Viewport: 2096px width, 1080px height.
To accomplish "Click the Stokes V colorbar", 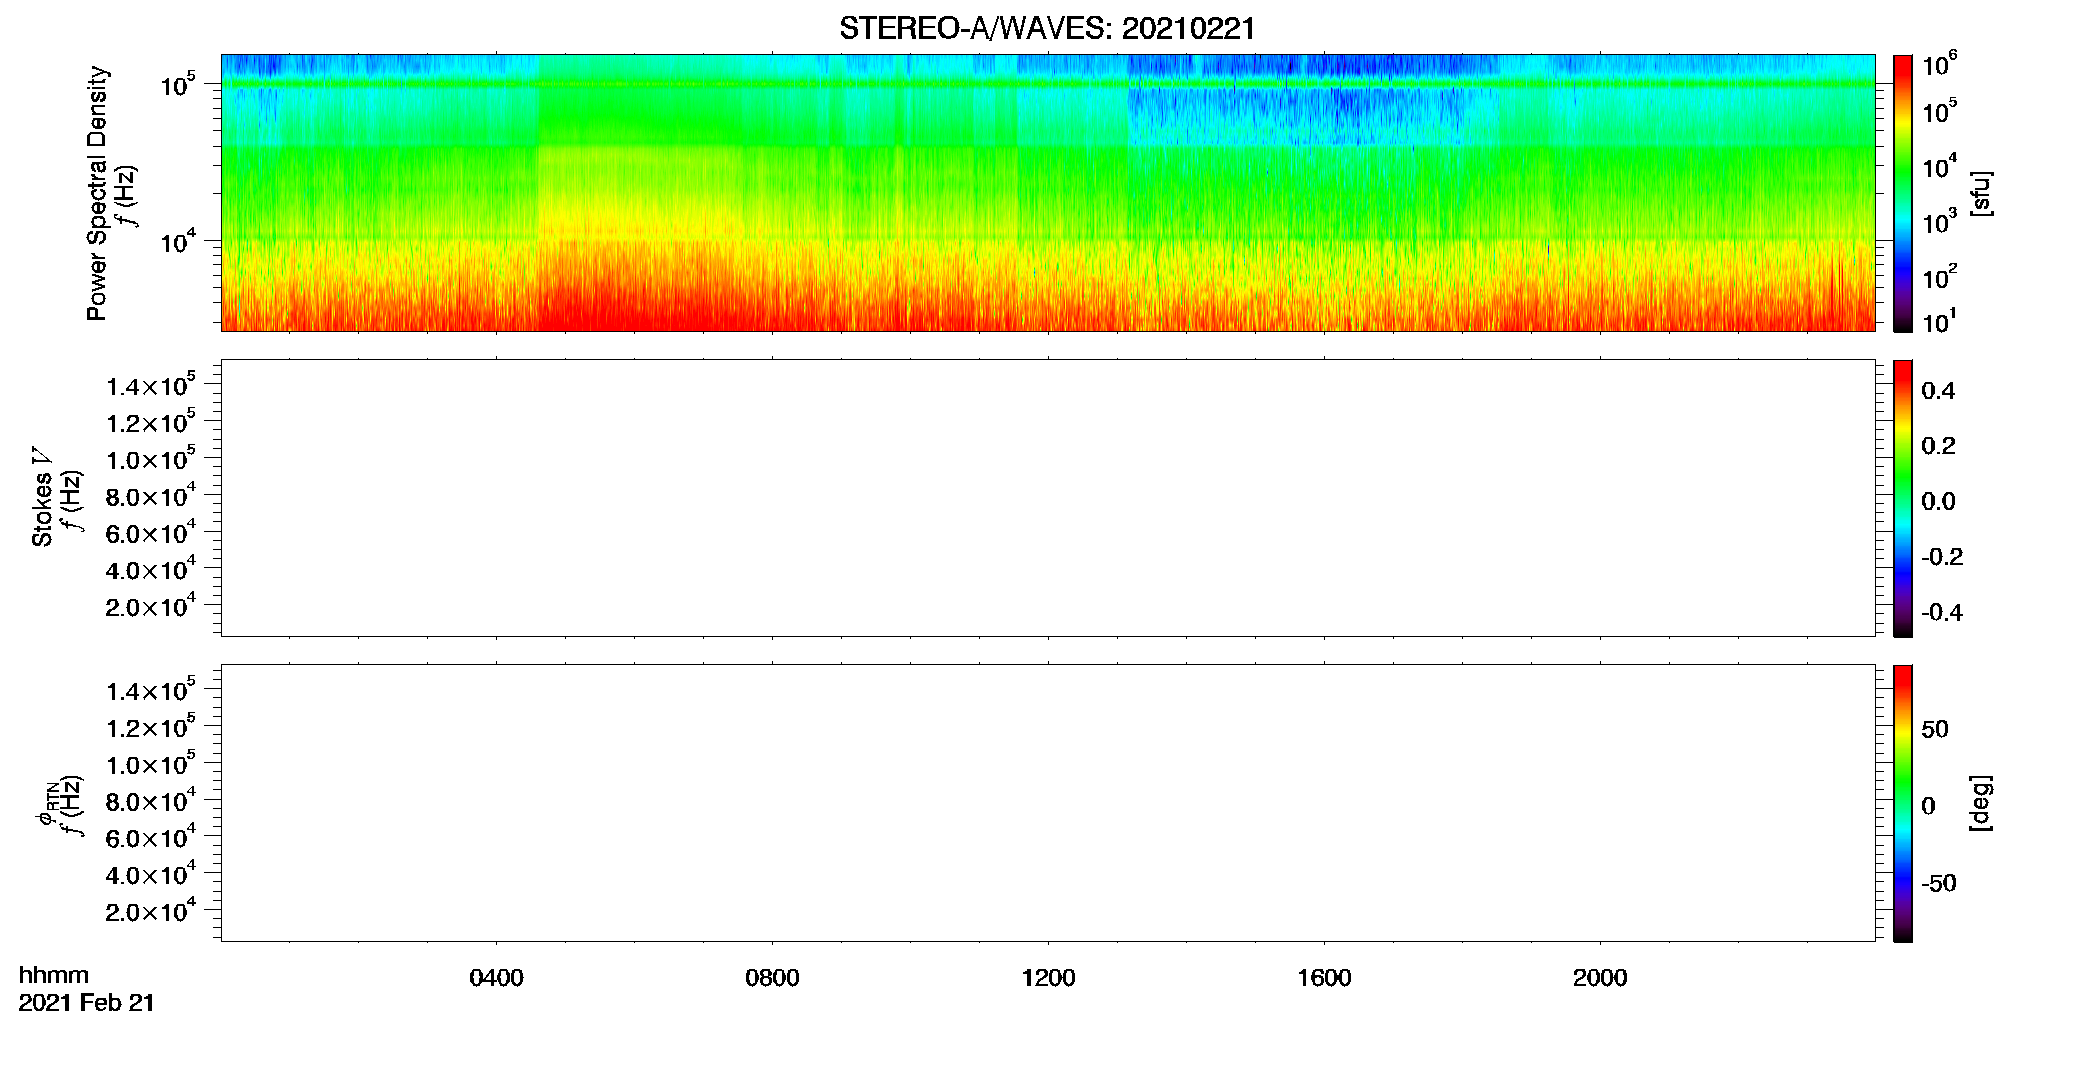I will pos(1903,498).
